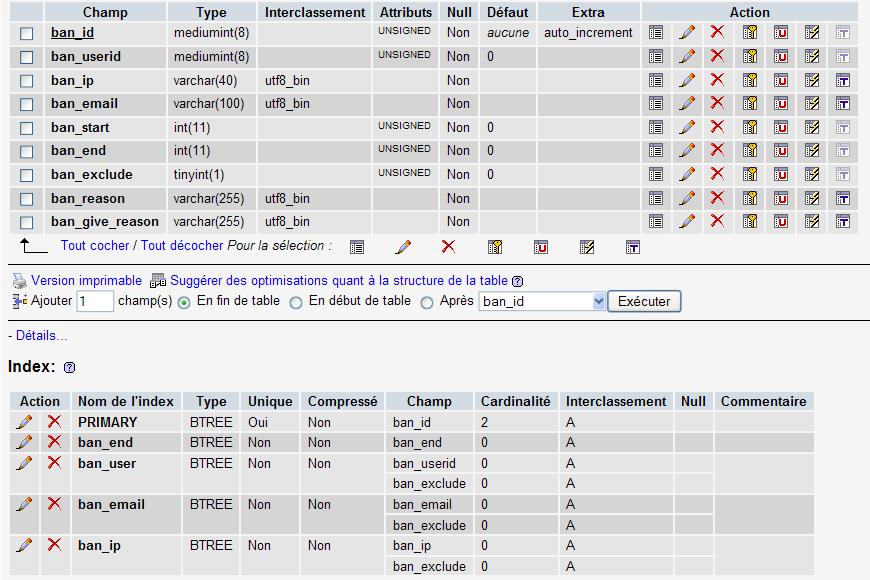870x580 pixels.
Task: Open help icon next to Index heading
Action: click(x=69, y=367)
